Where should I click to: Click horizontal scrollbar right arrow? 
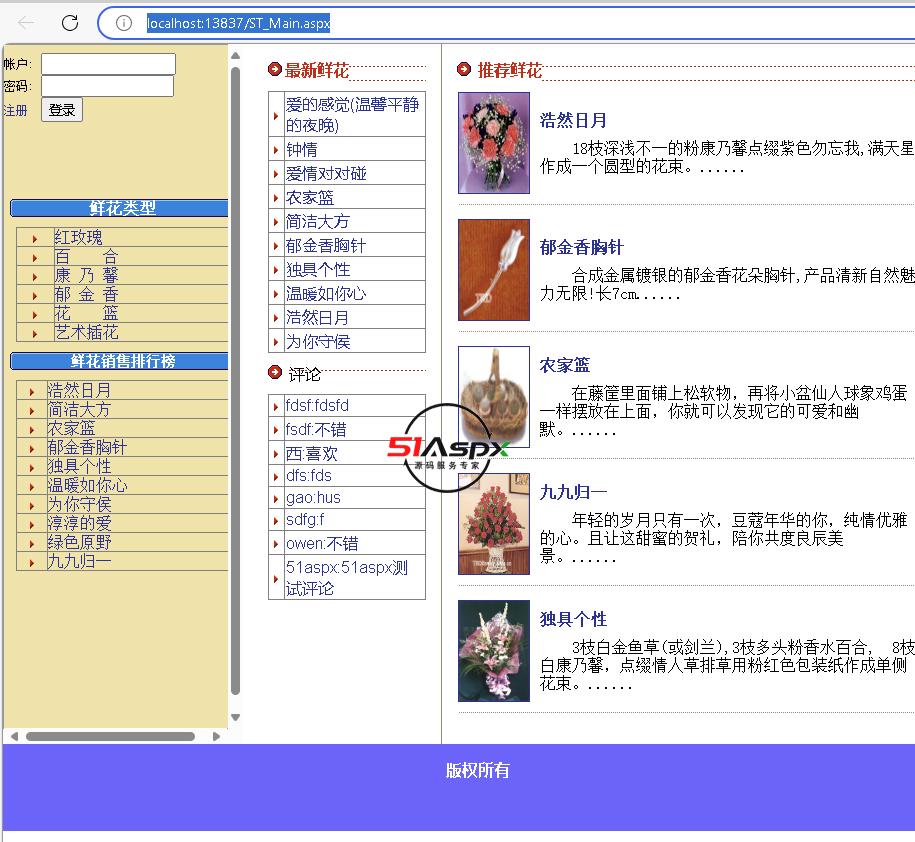(216, 736)
